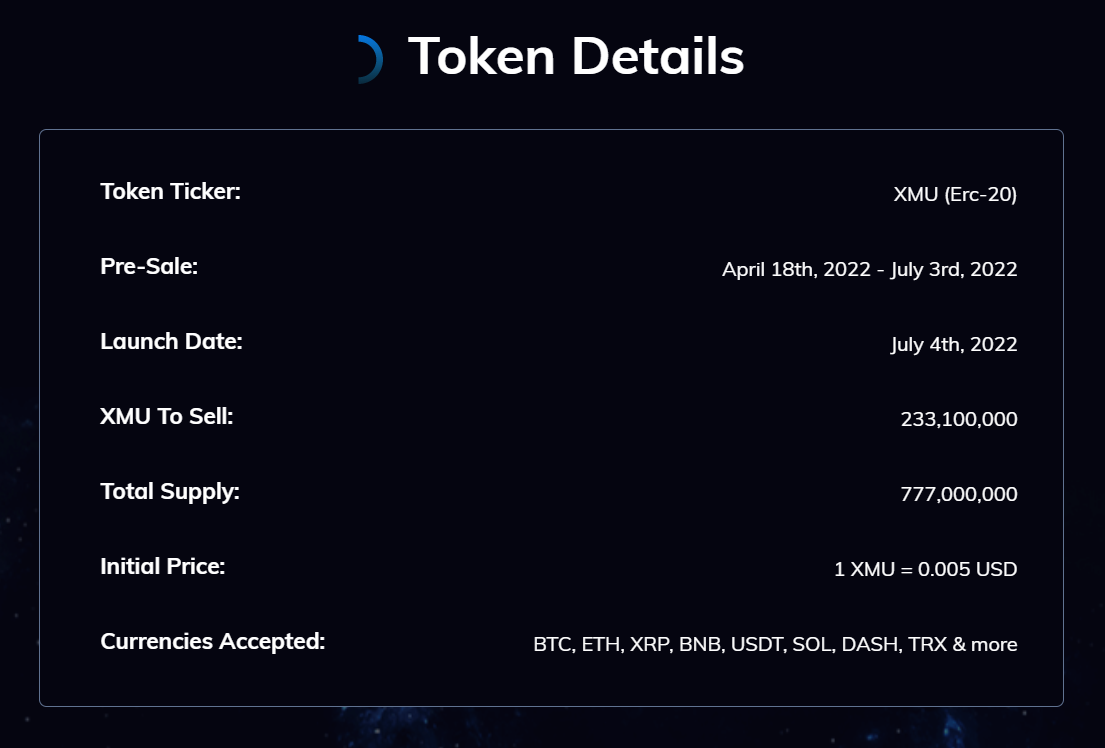Click the '& more' currencies text
This screenshot has width=1105, height=748.
pyautogui.click(x=984, y=644)
